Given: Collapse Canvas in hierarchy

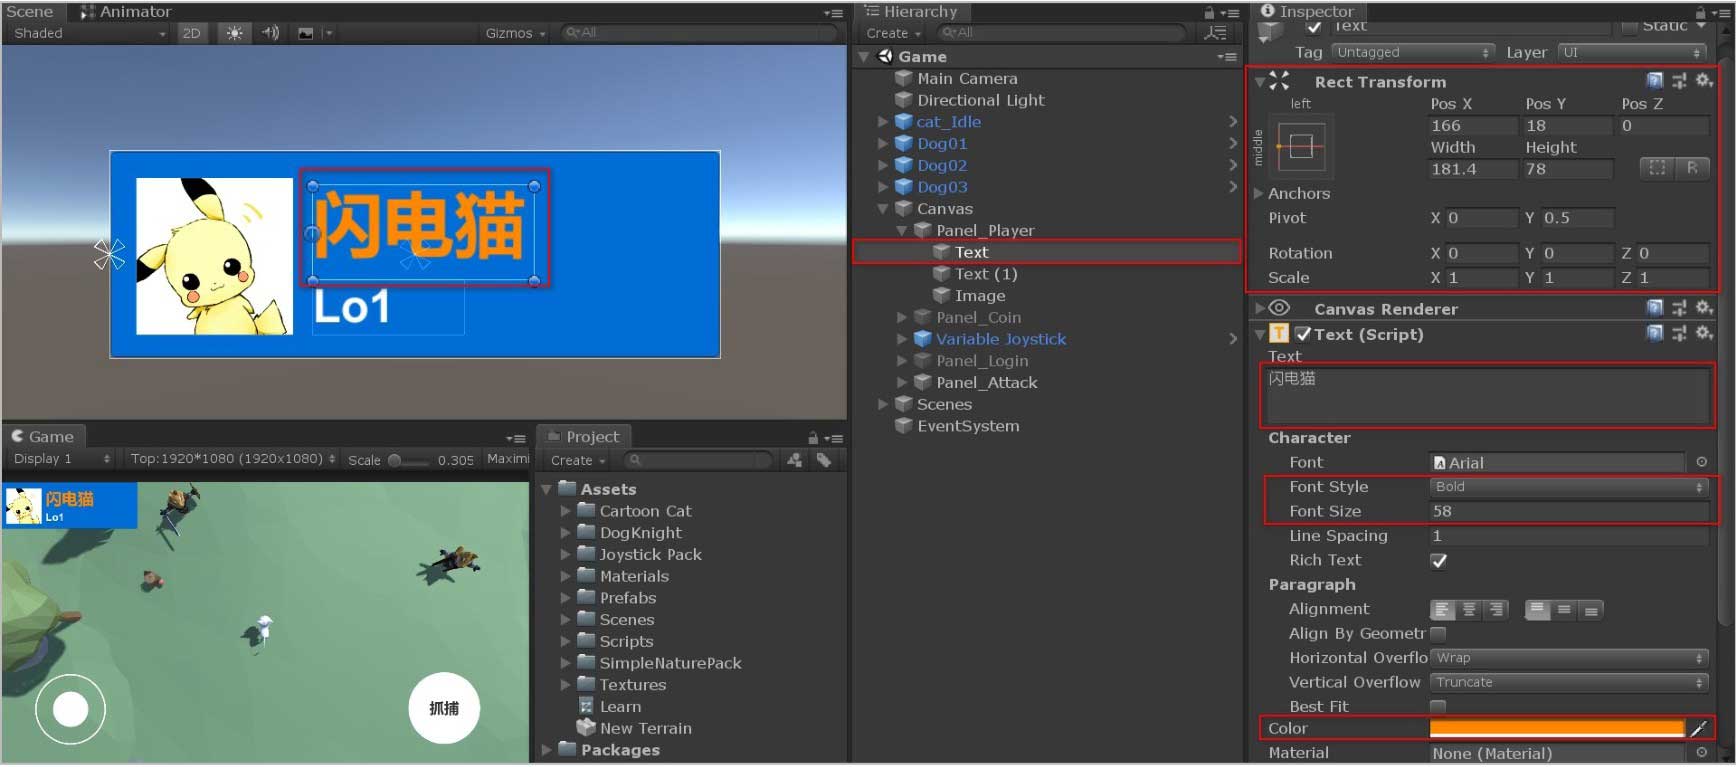Looking at the screenshot, I should (x=883, y=209).
